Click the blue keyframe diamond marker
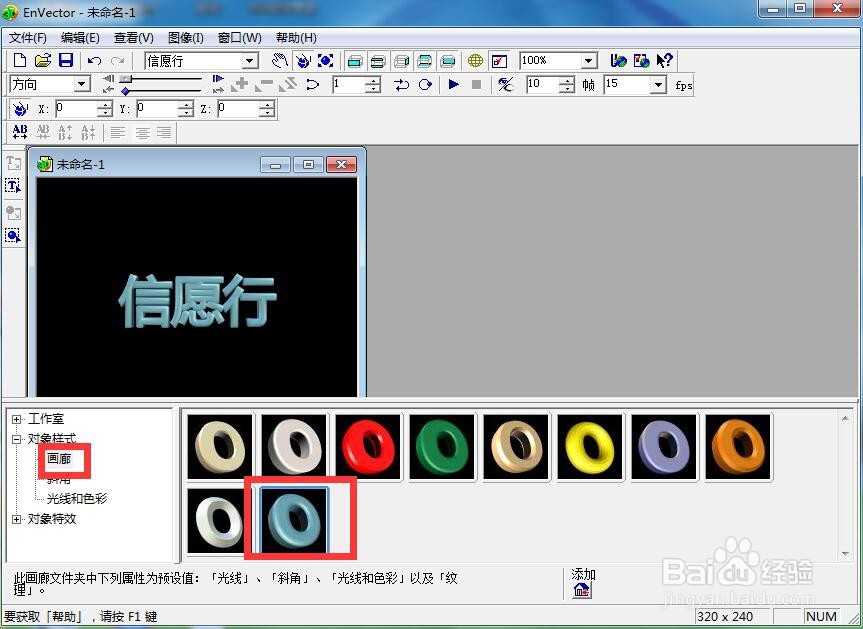 (x=126, y=91)
